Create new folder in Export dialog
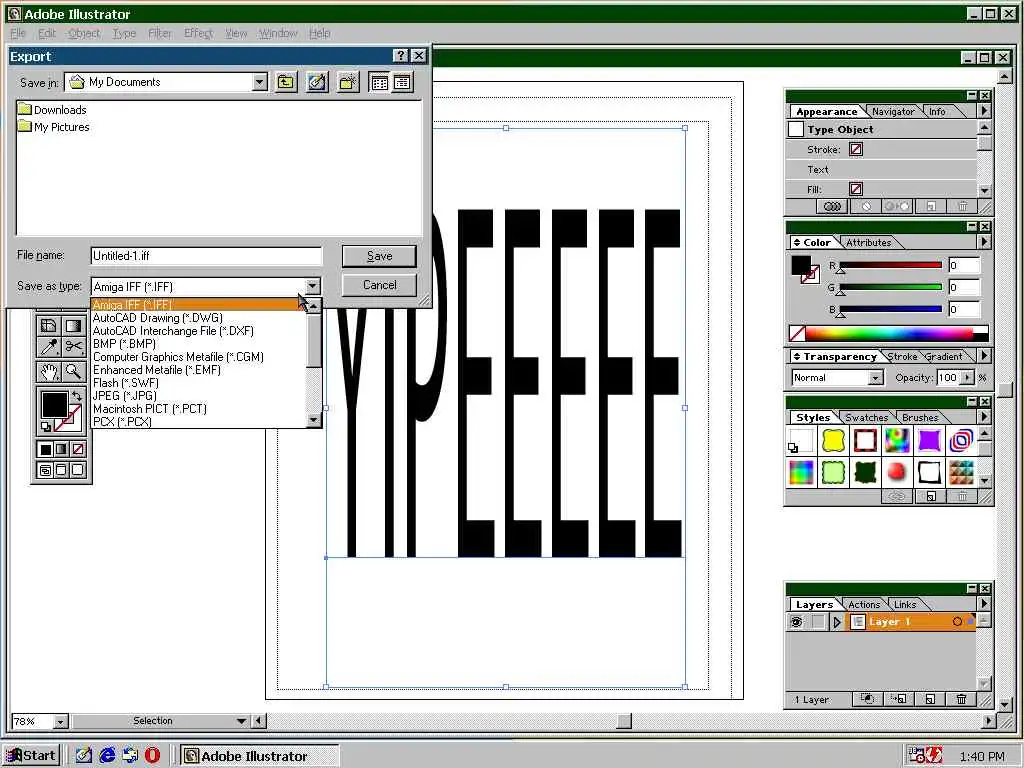 point(348,82)
